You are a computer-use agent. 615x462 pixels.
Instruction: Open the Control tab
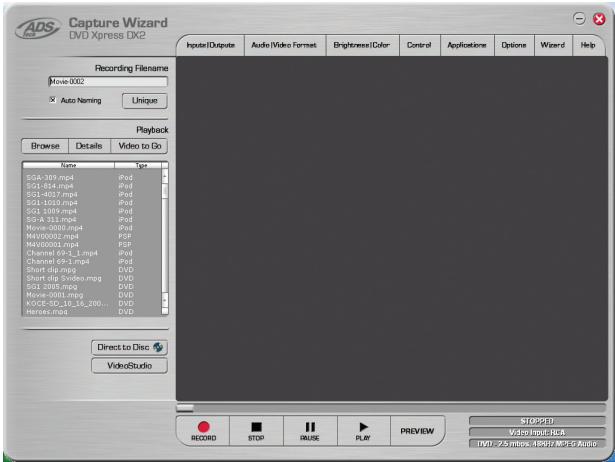[x=419, y=45]
